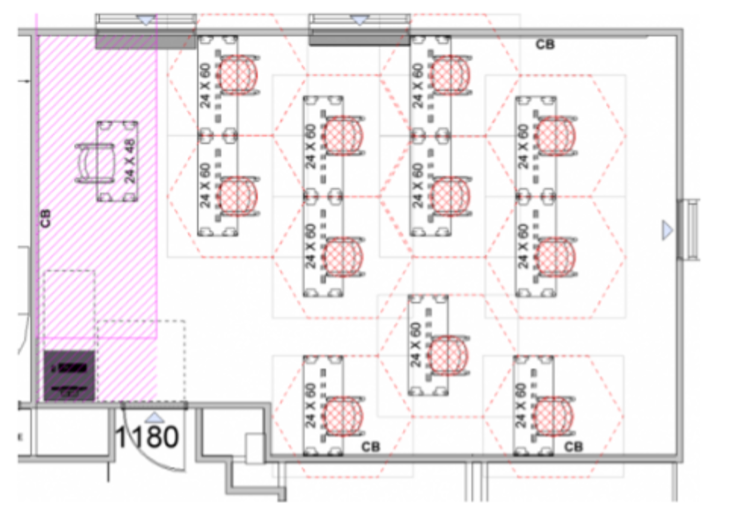Select the CB label at bottom-right desk
This screenshot has width=733, height=525.
[x=574, y=446]
